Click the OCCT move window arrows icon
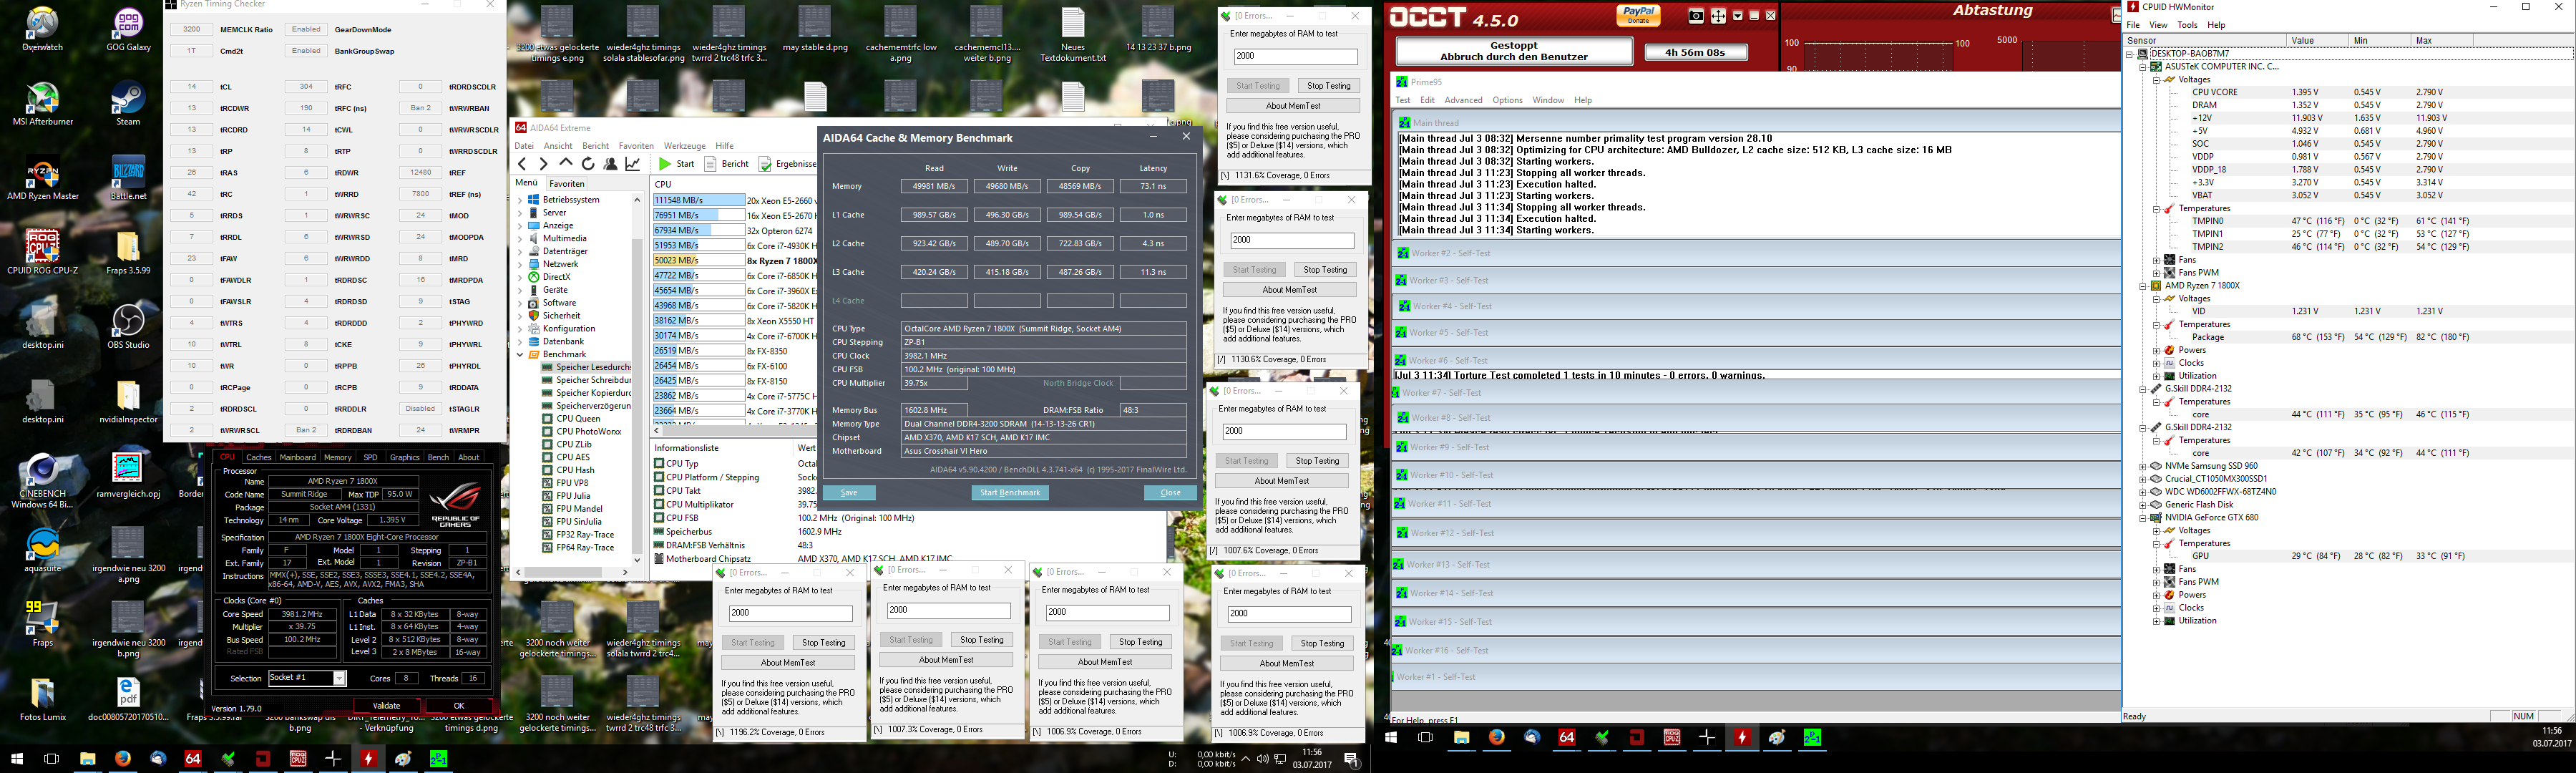 (1718, 16)
